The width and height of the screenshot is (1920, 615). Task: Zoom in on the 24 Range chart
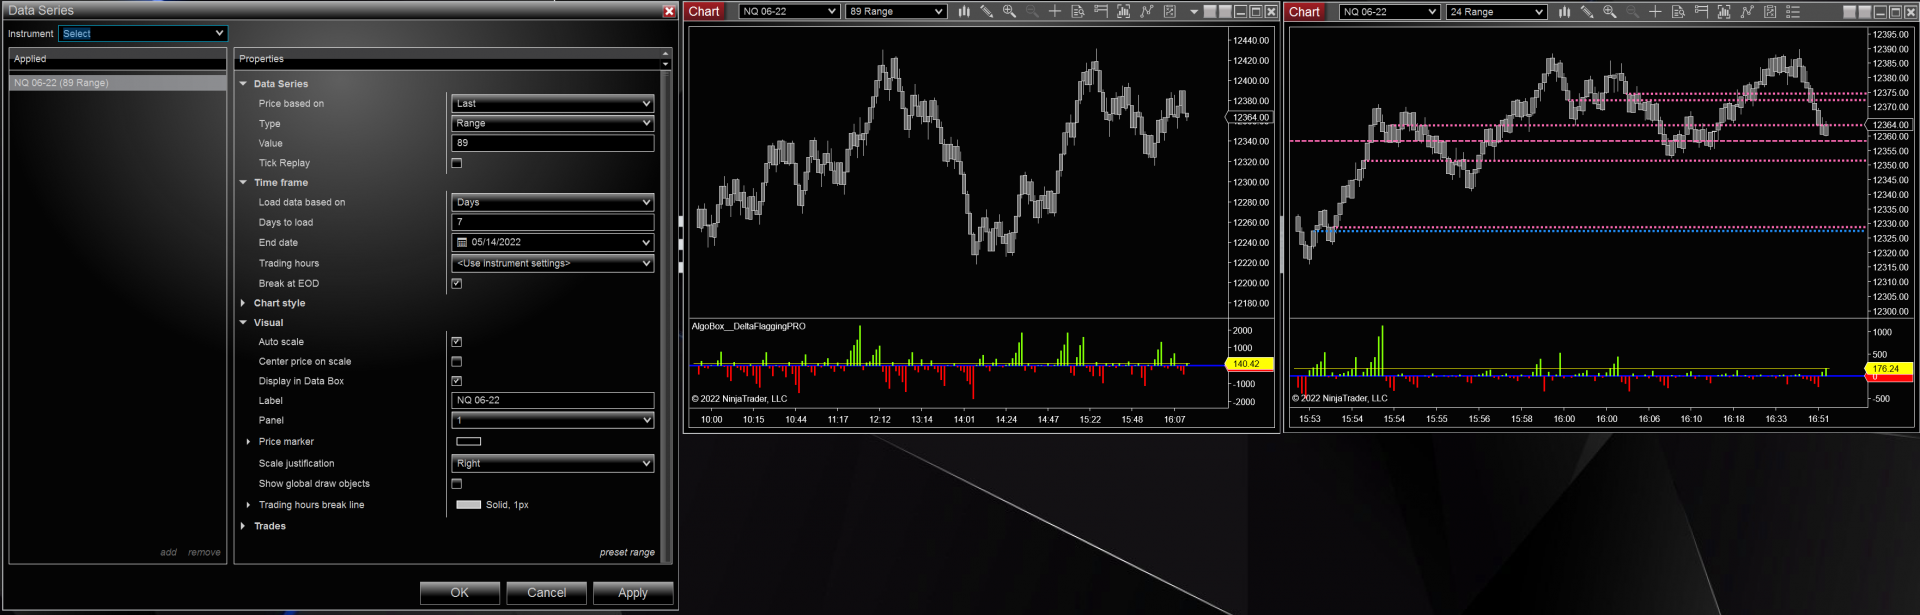coord(1610,11)
